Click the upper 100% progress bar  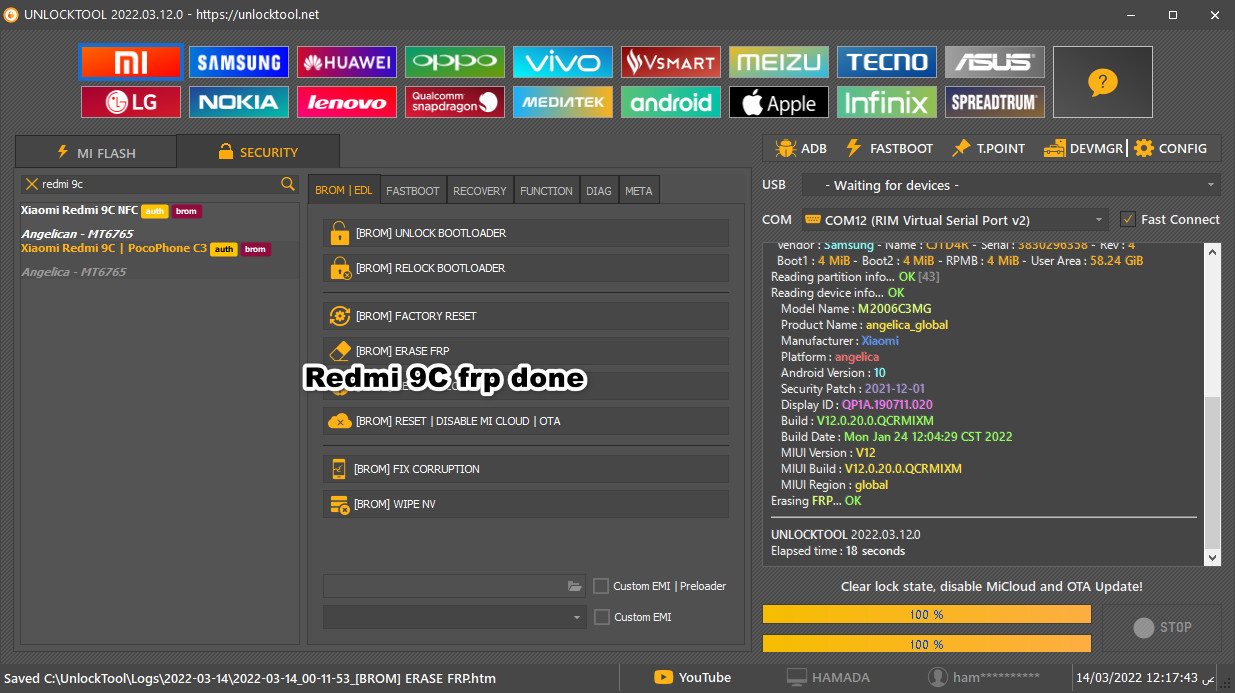point(926,614)
